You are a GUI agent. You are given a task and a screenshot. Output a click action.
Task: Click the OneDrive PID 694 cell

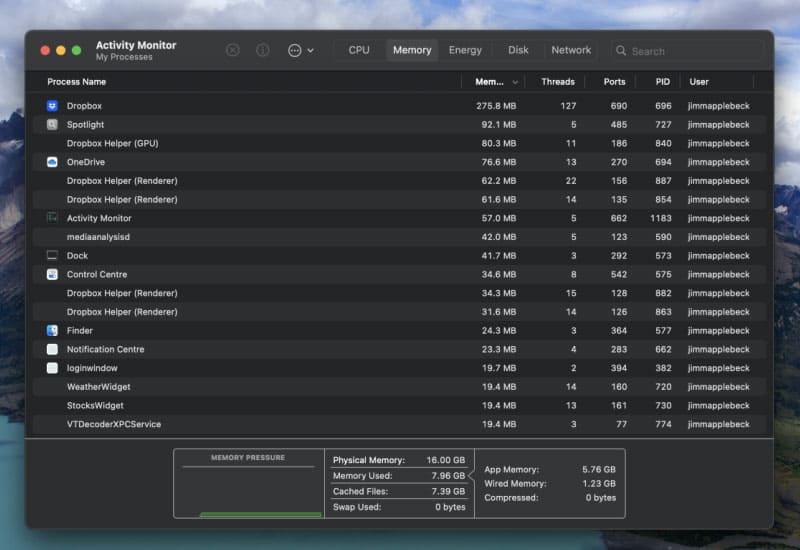coord(663,162)
